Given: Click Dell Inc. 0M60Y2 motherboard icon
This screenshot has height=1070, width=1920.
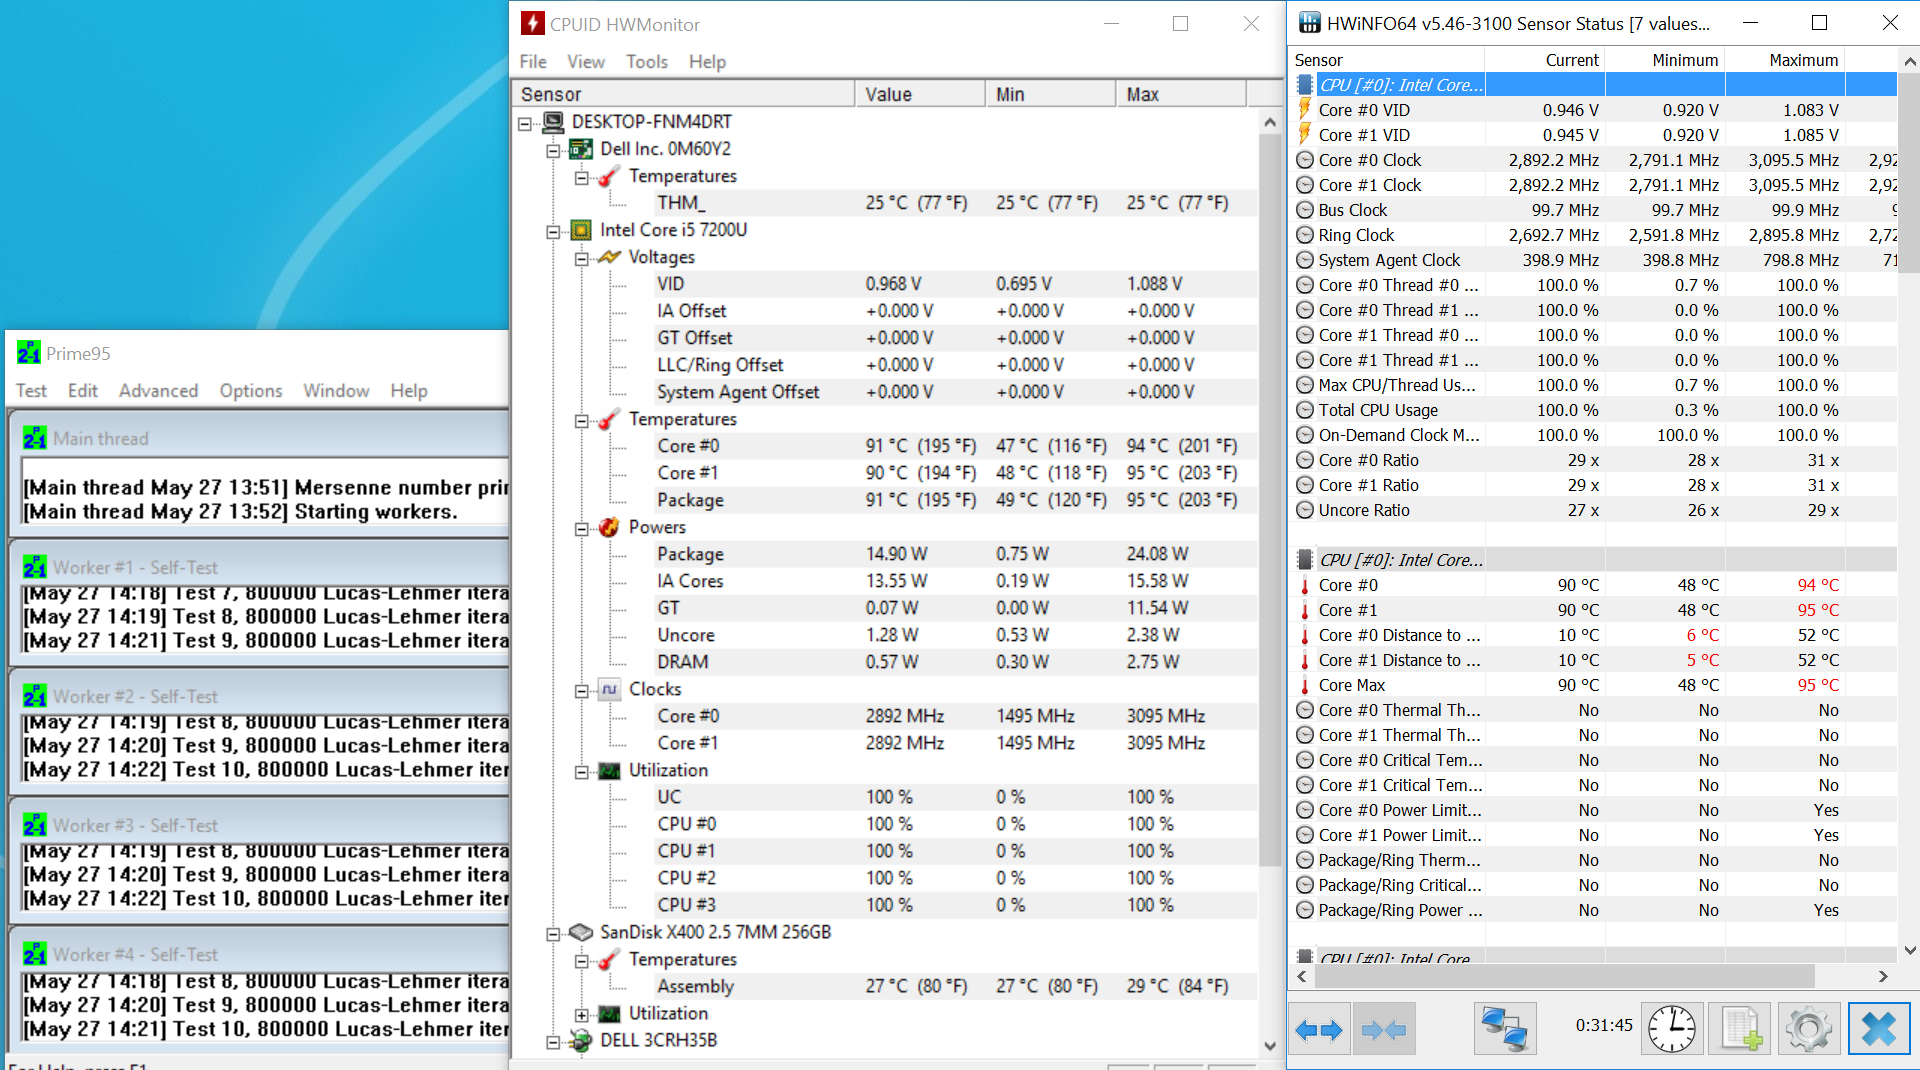Looking at the screenshot, I should point(581,149).
